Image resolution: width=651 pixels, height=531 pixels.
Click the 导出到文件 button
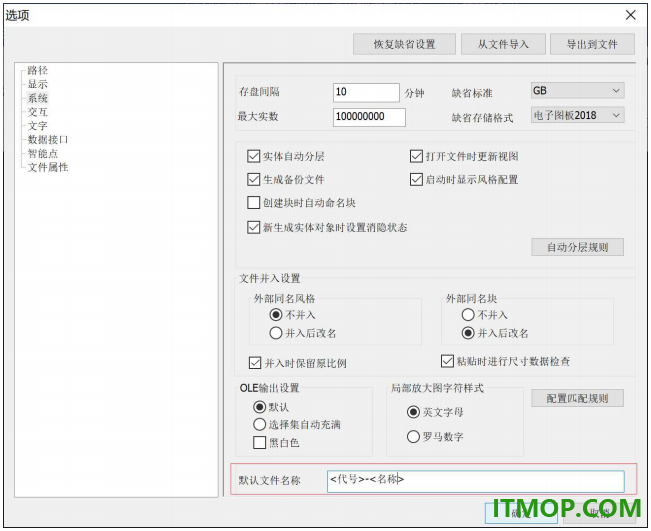(592, 44)
